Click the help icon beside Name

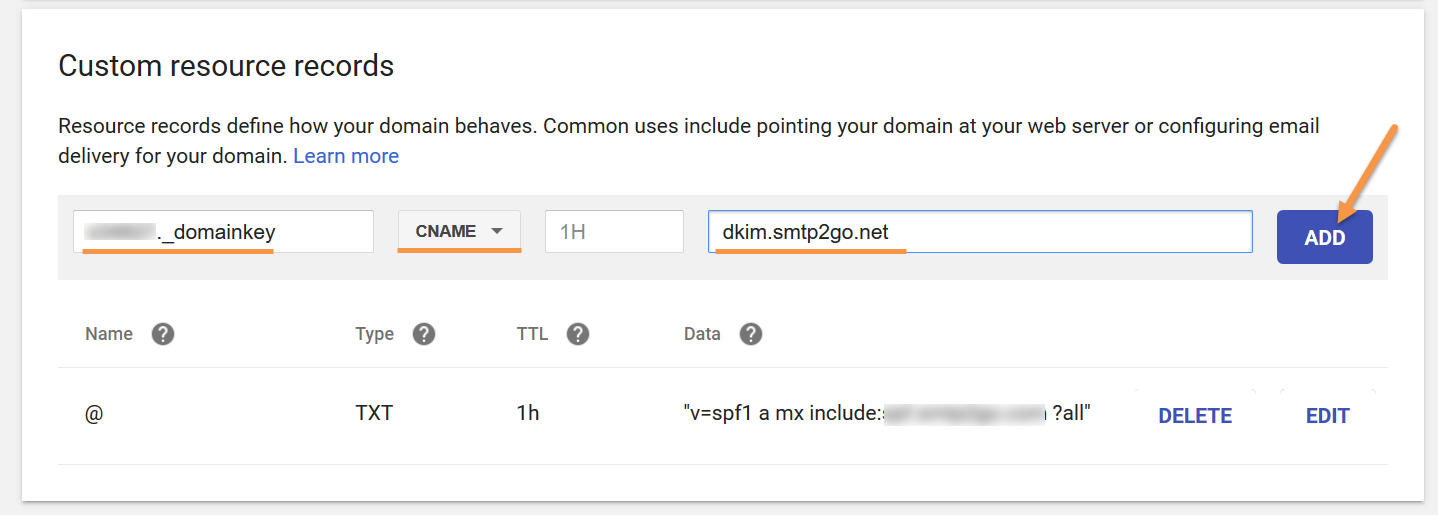(163, 334)
